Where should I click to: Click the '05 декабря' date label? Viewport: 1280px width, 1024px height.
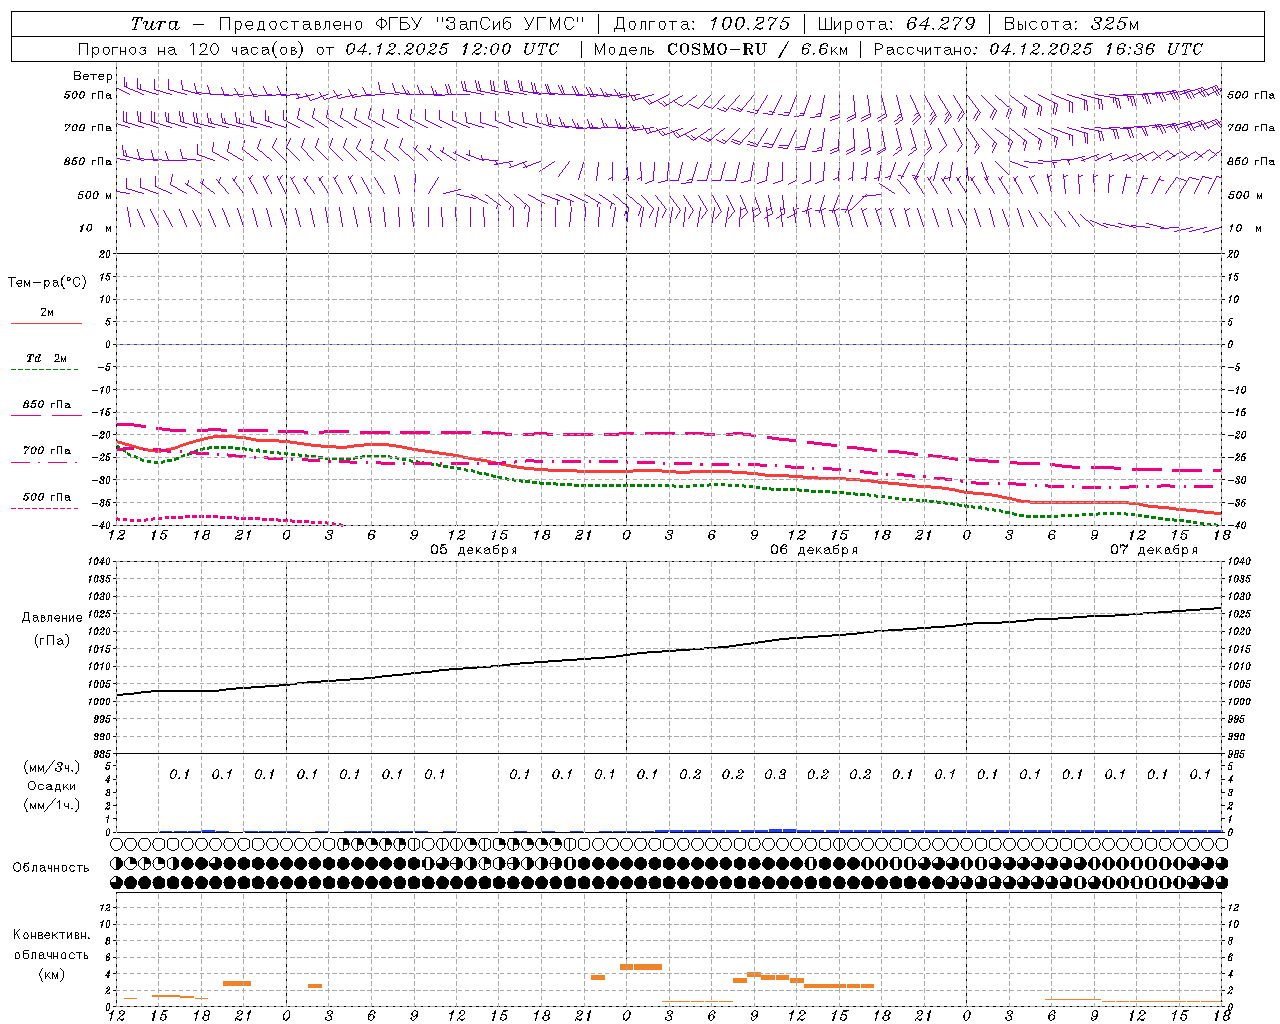(474, 550)
